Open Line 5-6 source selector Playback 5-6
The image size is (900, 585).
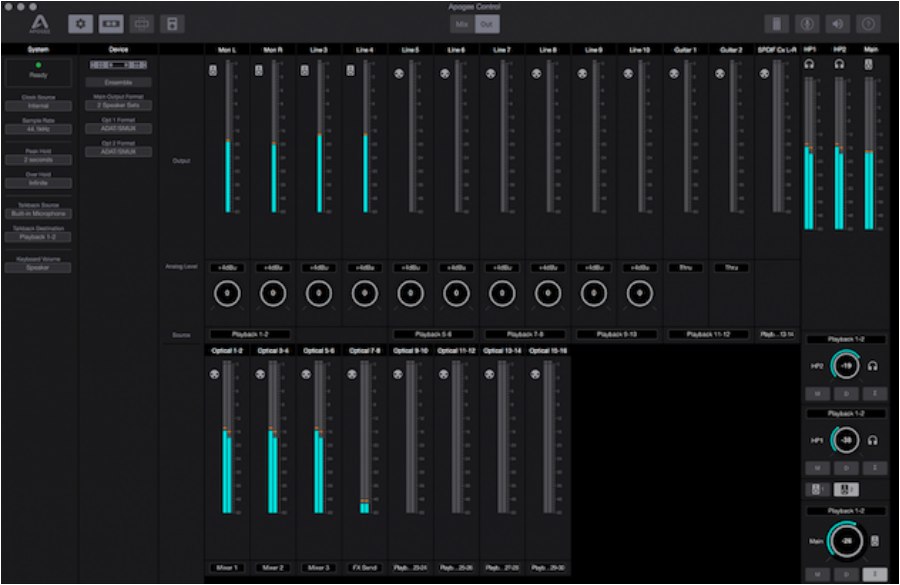(x=433, y=334)
